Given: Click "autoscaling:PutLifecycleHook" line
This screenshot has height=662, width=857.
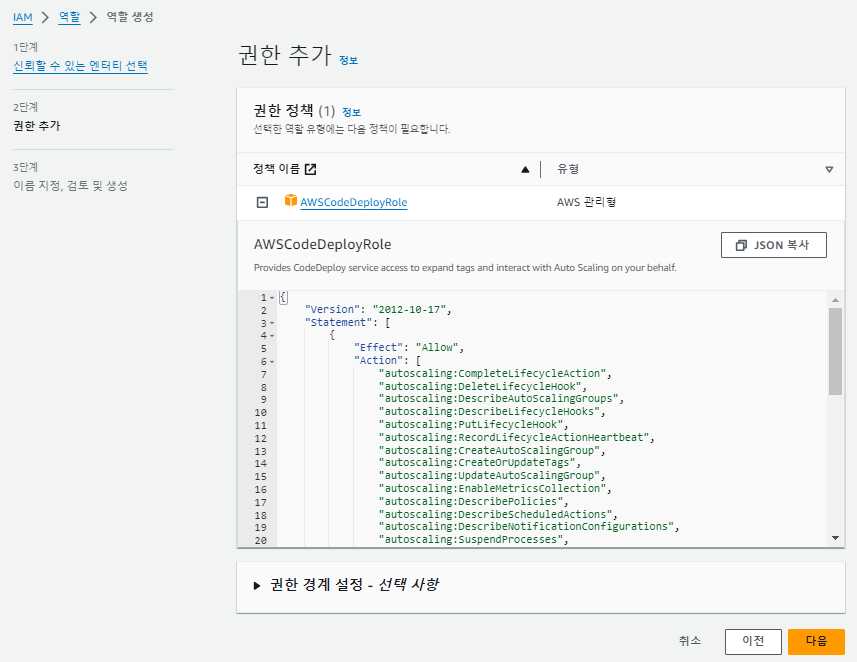Looking at the screenshot, I should pyautogui.click(x=474, y=425).
